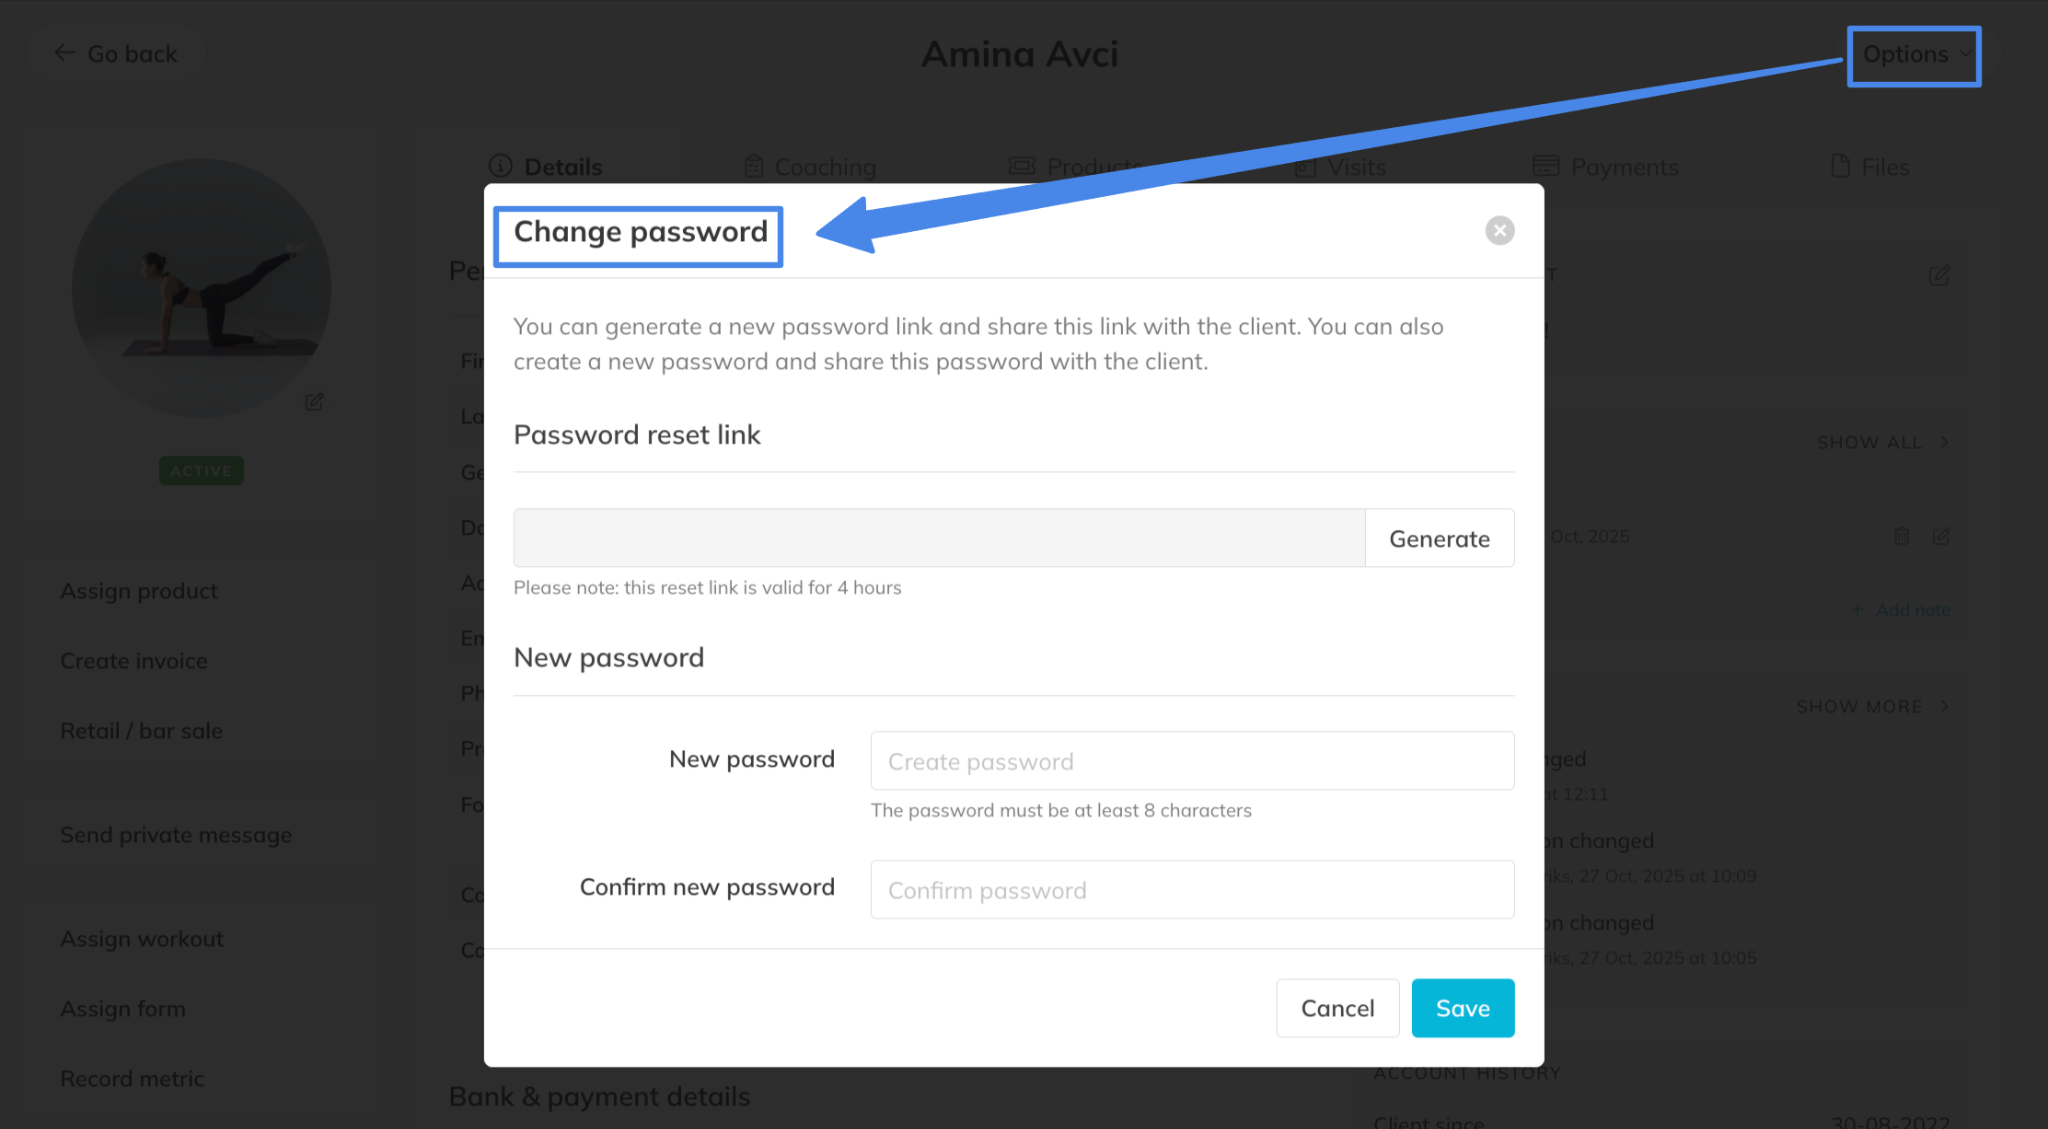Viewport: 2048px width, 1129px height.
Task: Switch to the Files tab
Action: click(1870, 167)
